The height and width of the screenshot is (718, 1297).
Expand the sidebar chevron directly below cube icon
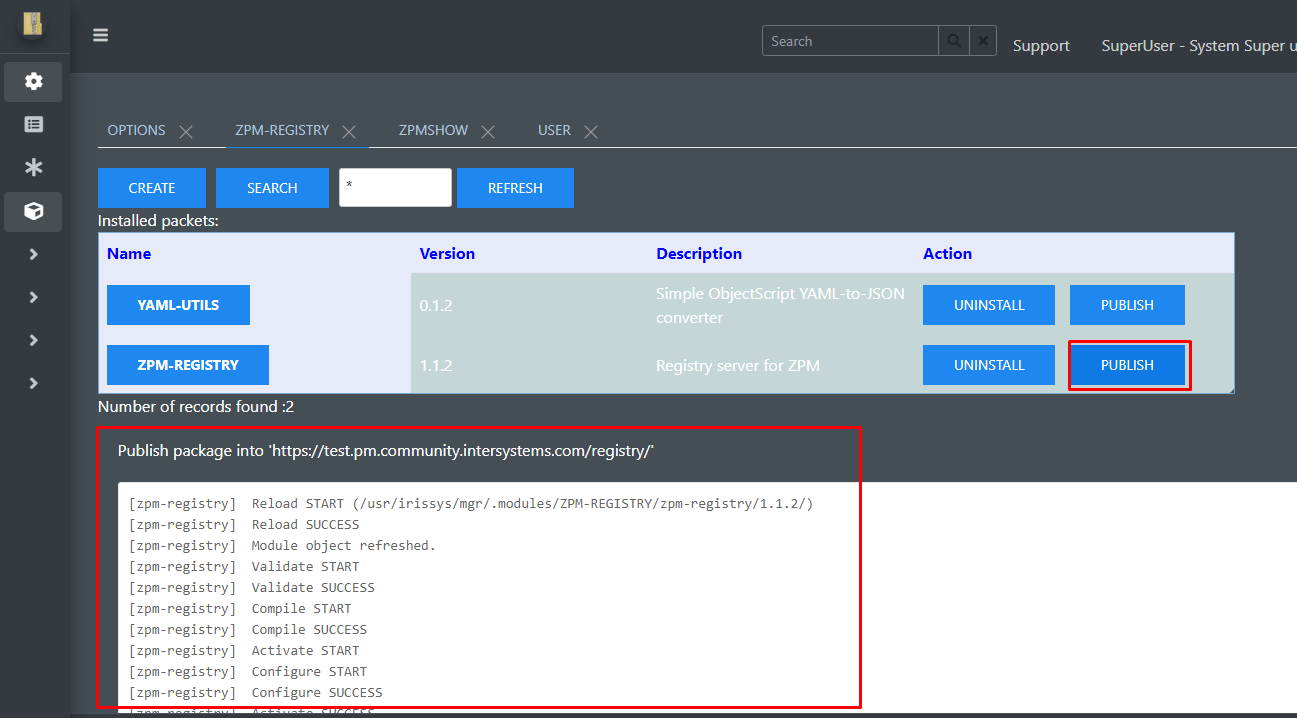point(33,254)
